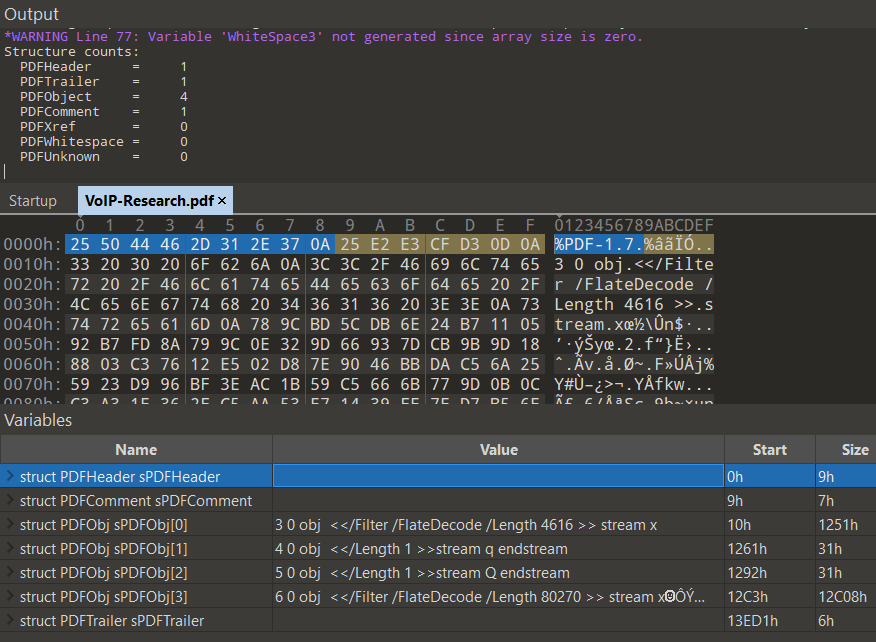Select 'struct PDFTrailer sPDFTrailer' name text
The image size is (876, 642).
click(x=112, y=621)
